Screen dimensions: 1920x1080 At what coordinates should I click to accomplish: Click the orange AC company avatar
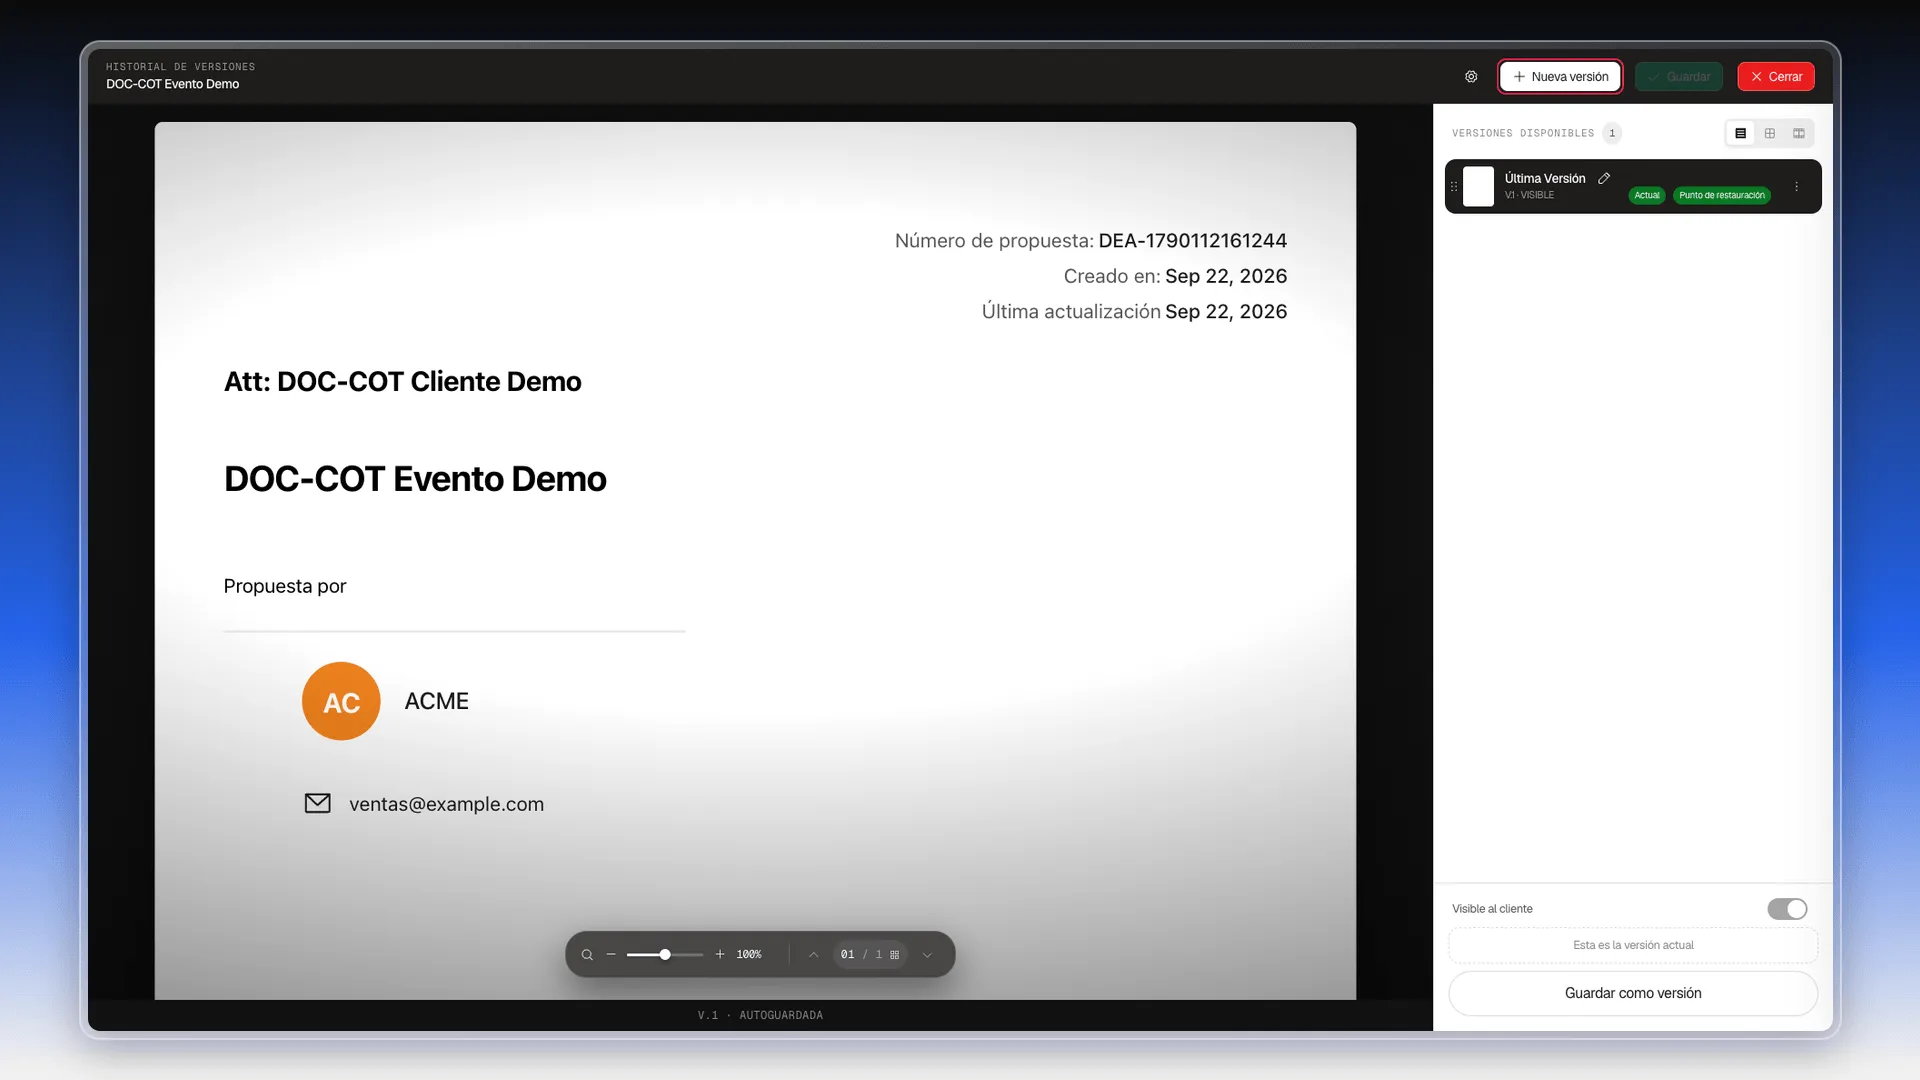click(341, 701)
